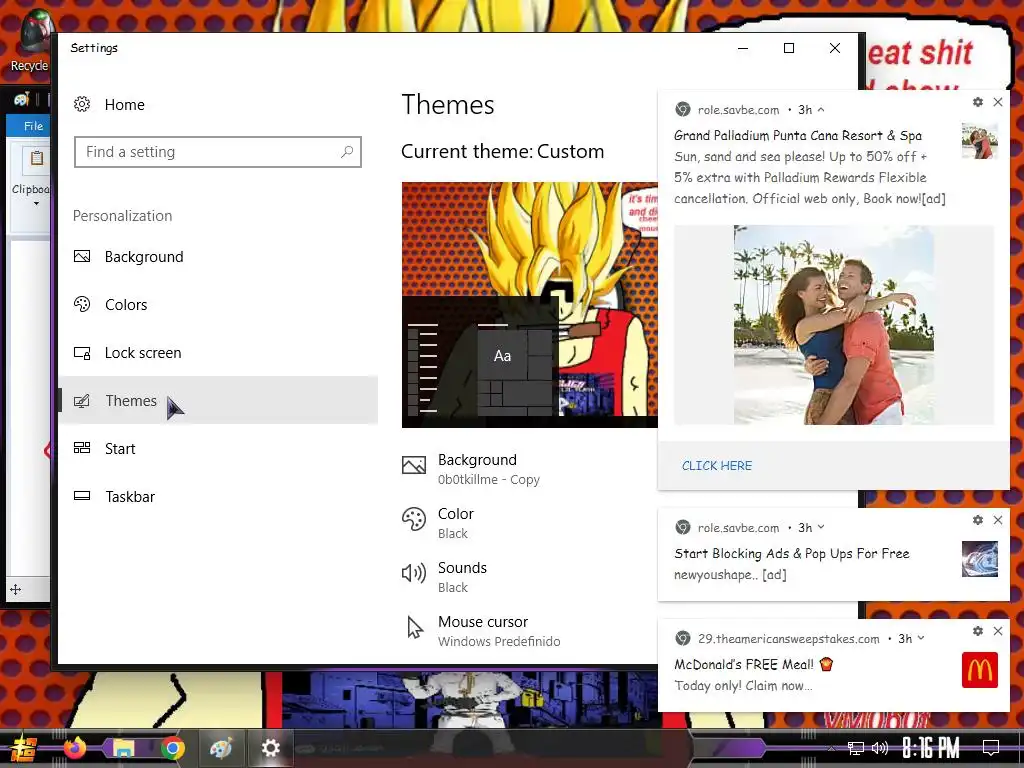Open the File tab in Paint window
The height and width of the screenshot is (768, 1024).
click(x=33, y=126)
